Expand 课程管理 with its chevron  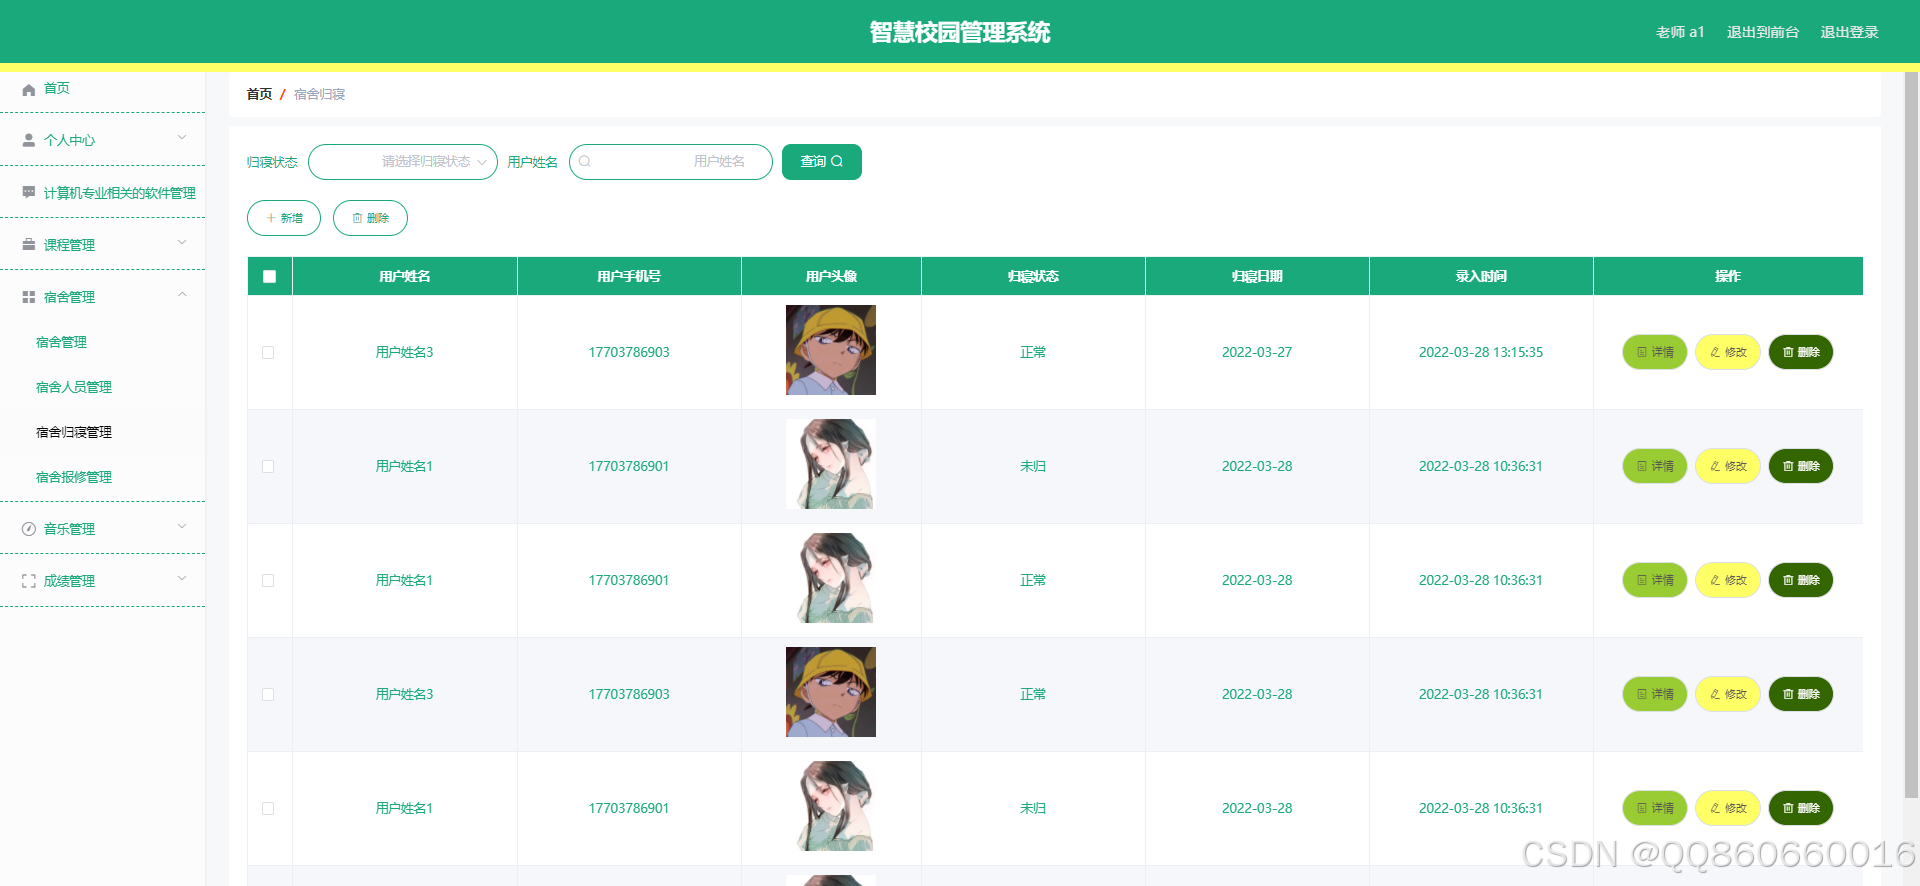[182, 242]
